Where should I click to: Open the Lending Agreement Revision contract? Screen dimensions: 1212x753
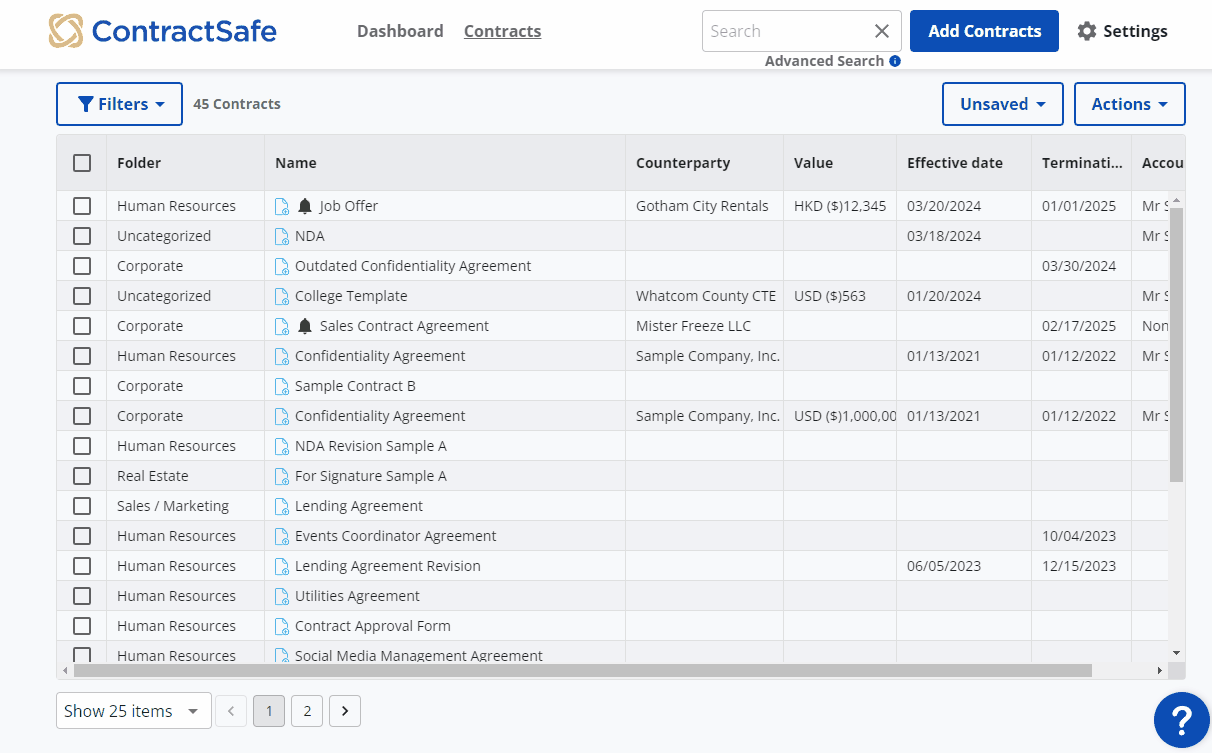(387, 566)
